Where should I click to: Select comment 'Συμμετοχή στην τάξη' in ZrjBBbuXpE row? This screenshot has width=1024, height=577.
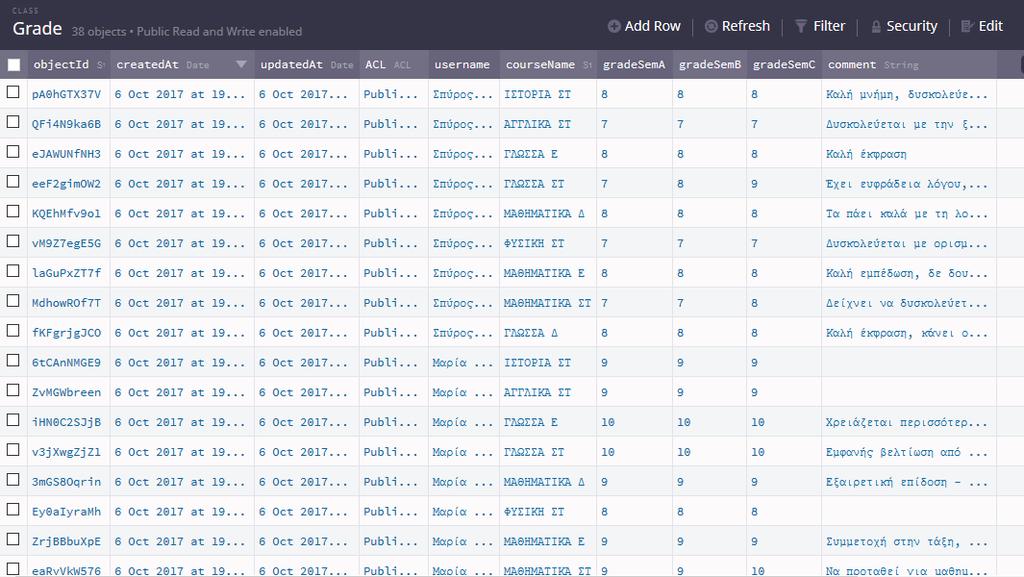(909, 542)
